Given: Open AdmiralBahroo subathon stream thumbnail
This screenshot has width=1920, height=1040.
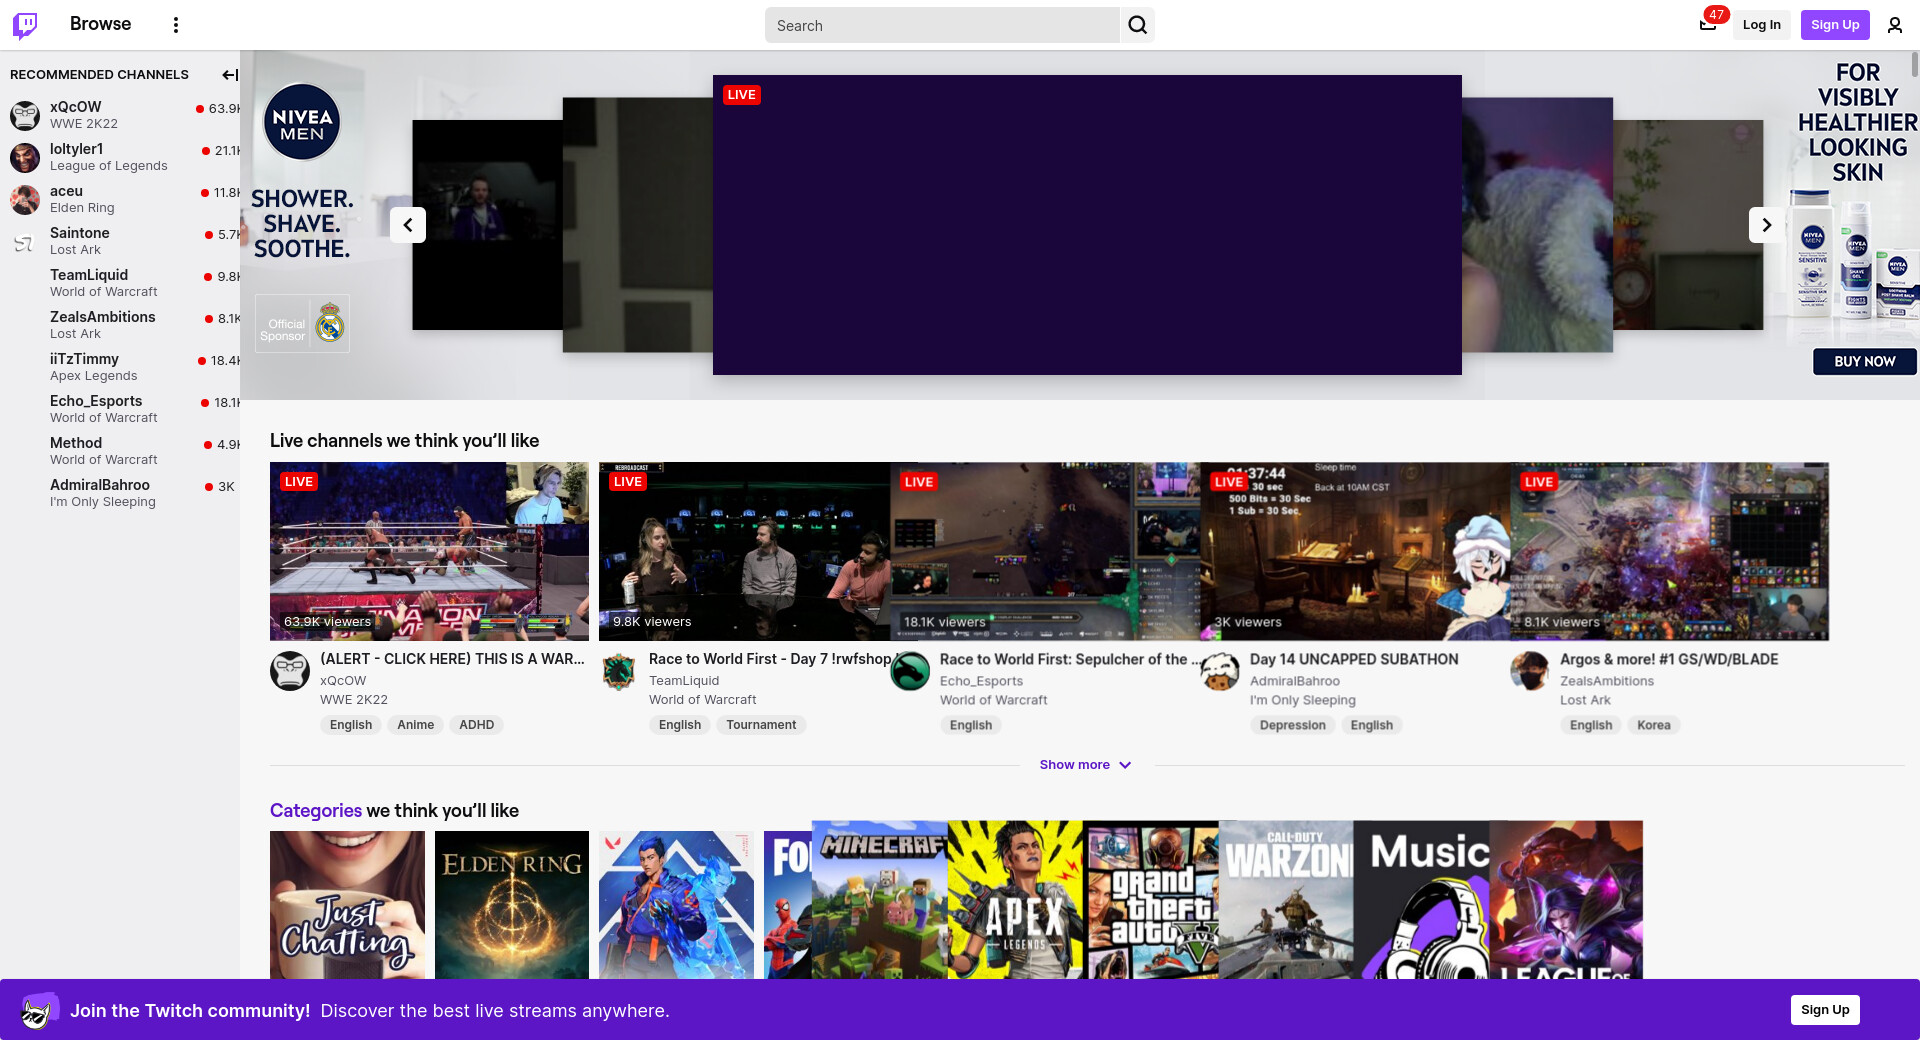Looking at the screenshot, I should pyautogui.click(x=1355, y=551).
